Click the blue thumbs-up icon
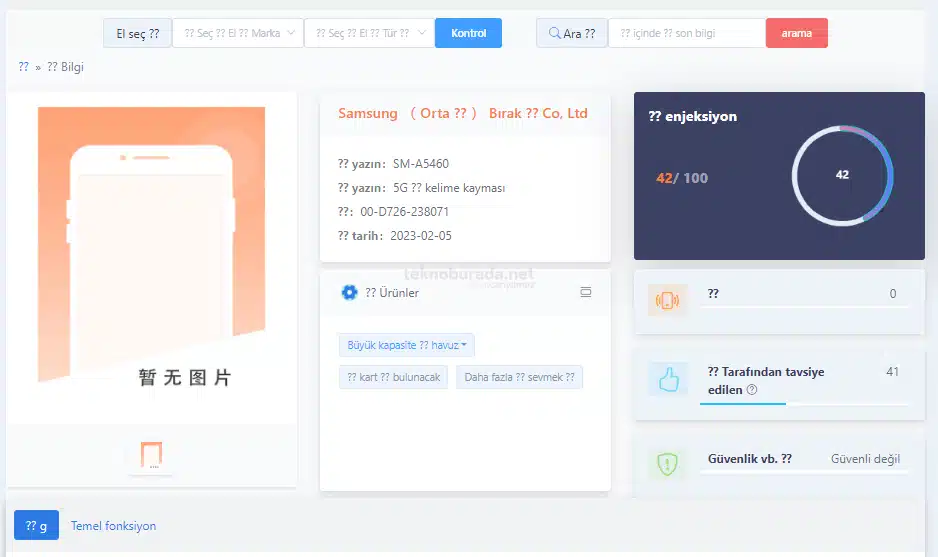 point(668,379)
